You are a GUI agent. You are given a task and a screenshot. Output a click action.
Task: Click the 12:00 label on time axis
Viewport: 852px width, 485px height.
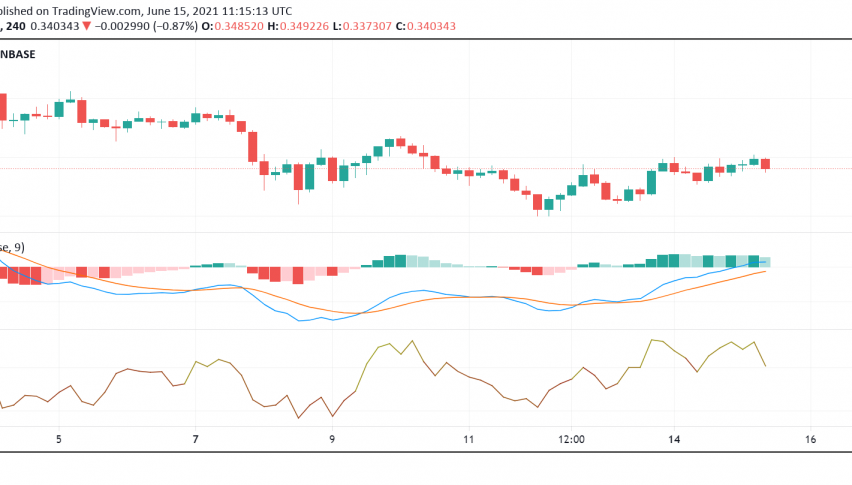coord(571,439)
